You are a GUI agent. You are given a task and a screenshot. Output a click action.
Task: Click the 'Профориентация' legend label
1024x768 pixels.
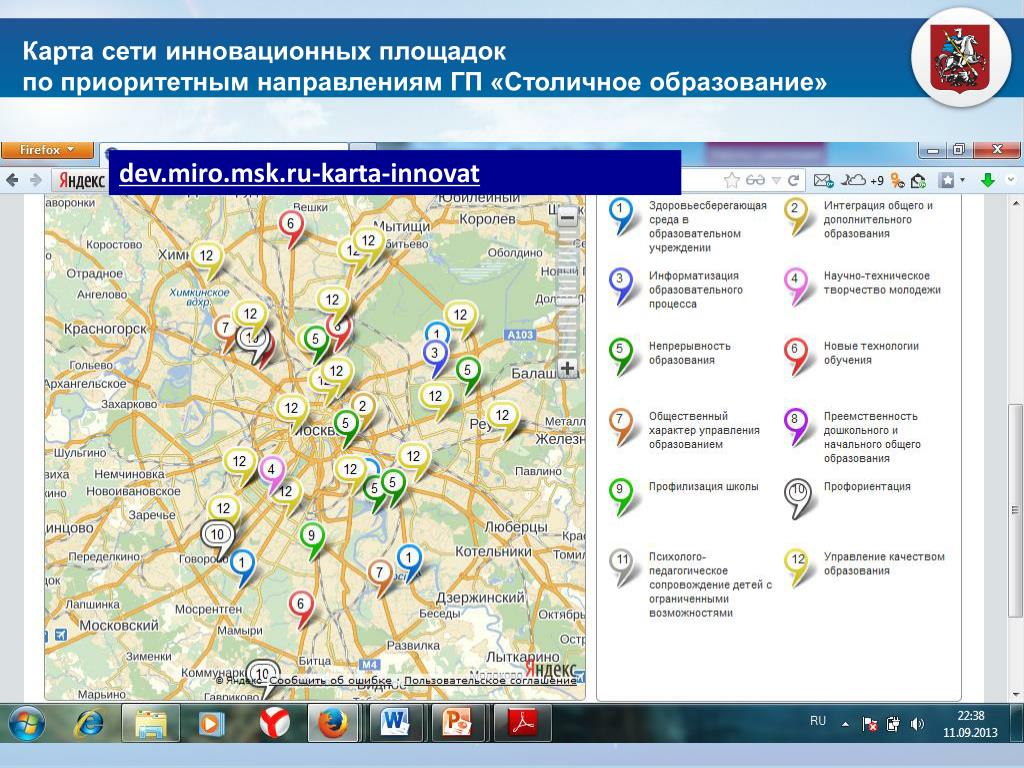(867, 487)
